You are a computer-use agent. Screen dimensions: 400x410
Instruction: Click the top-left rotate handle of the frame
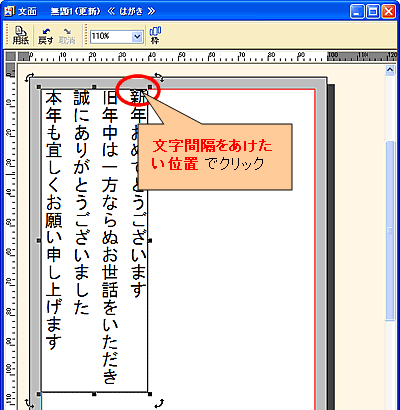(x=29, y=77)
